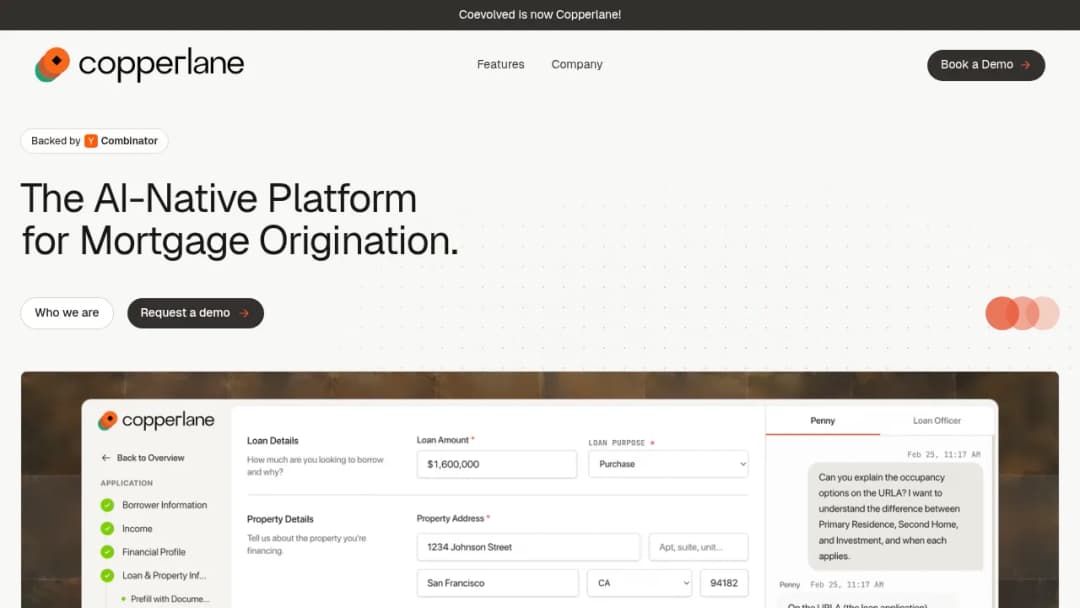
Task: Click the Backed by Combinator badge
Action: [94, 141]
